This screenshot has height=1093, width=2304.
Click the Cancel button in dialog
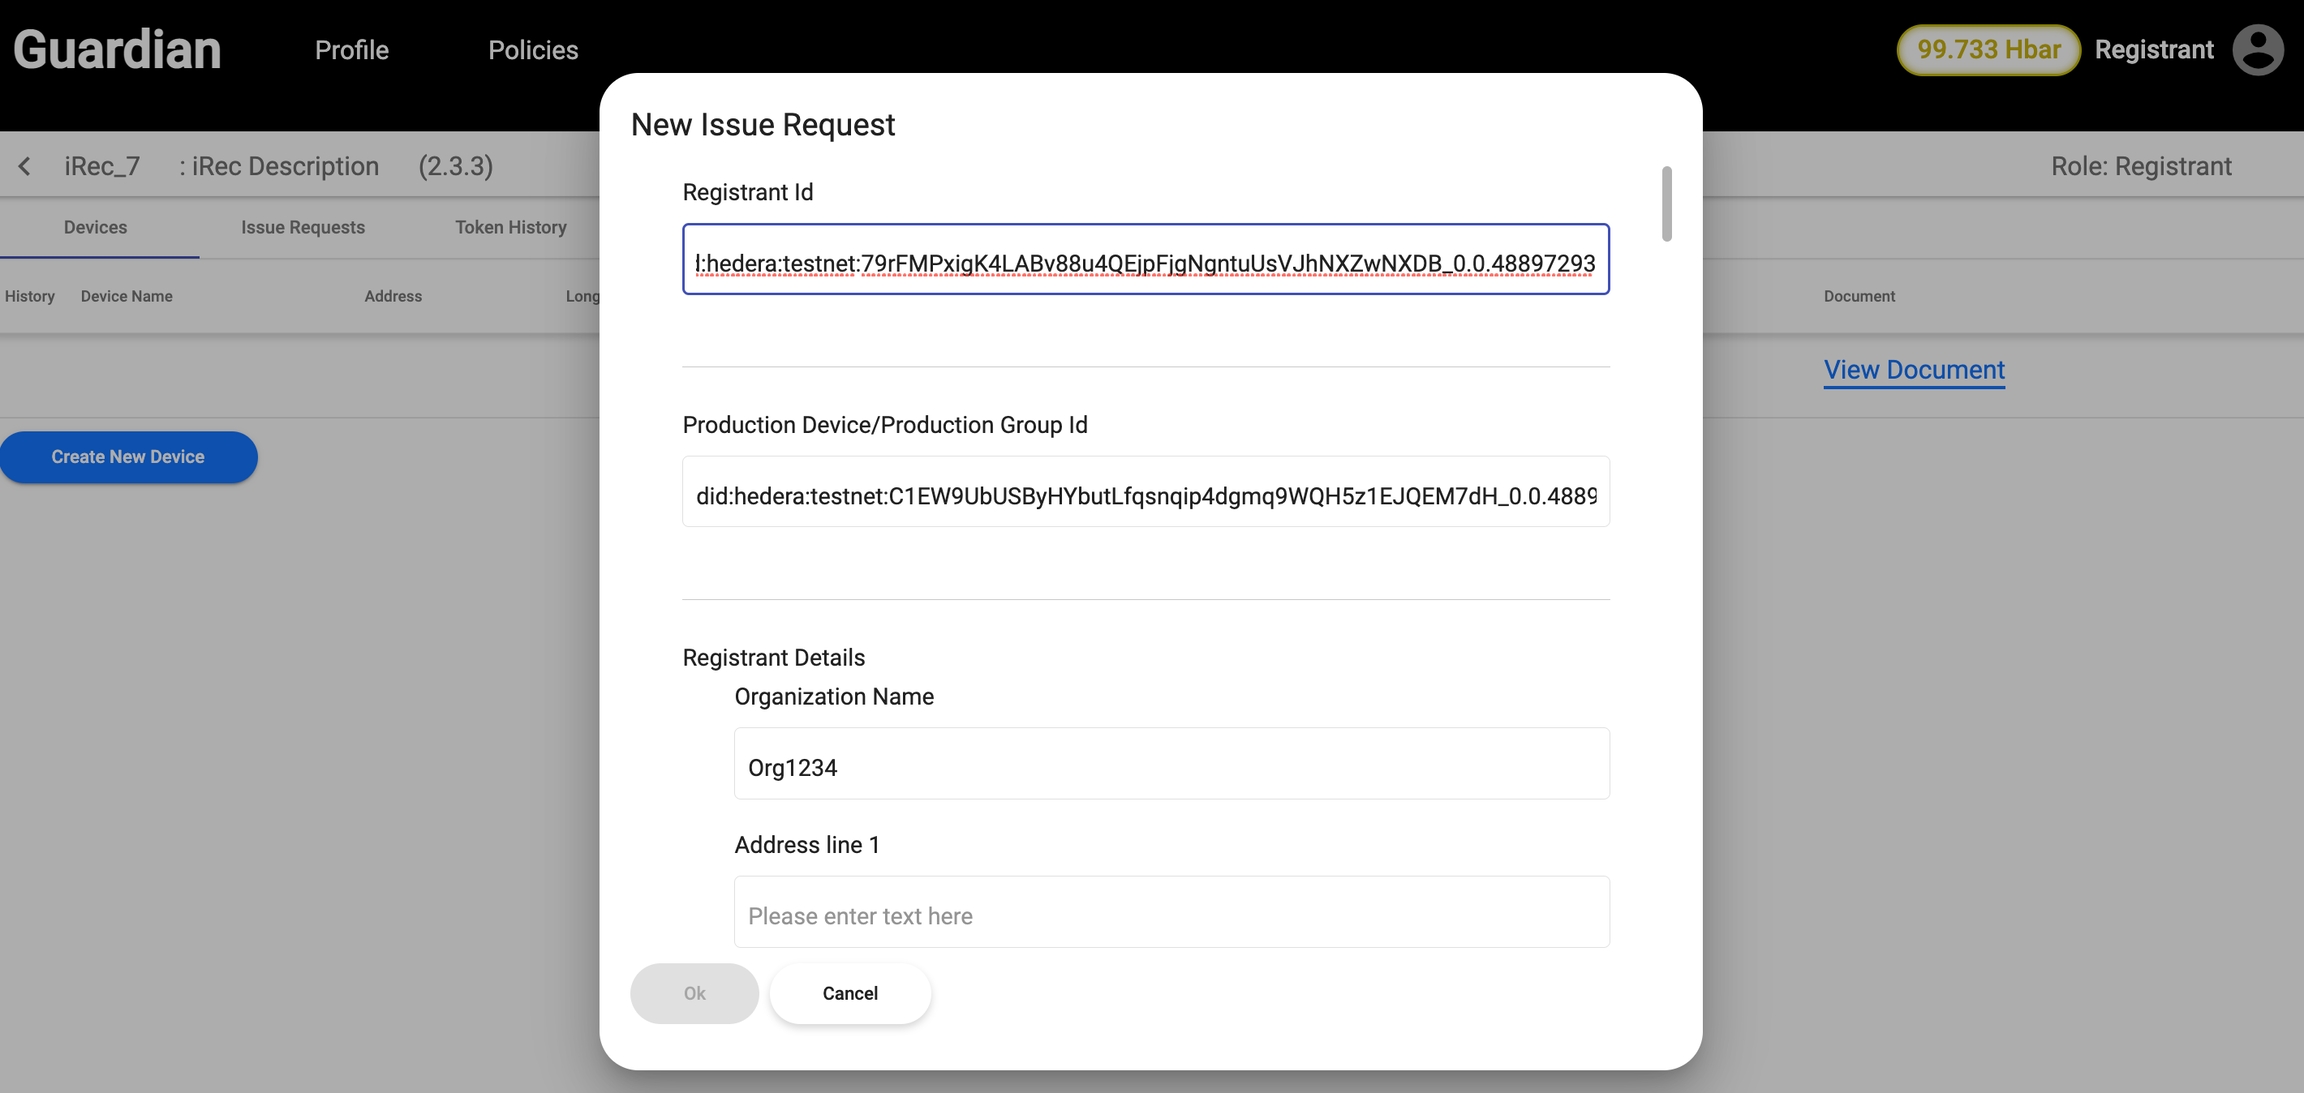(850, 993)
